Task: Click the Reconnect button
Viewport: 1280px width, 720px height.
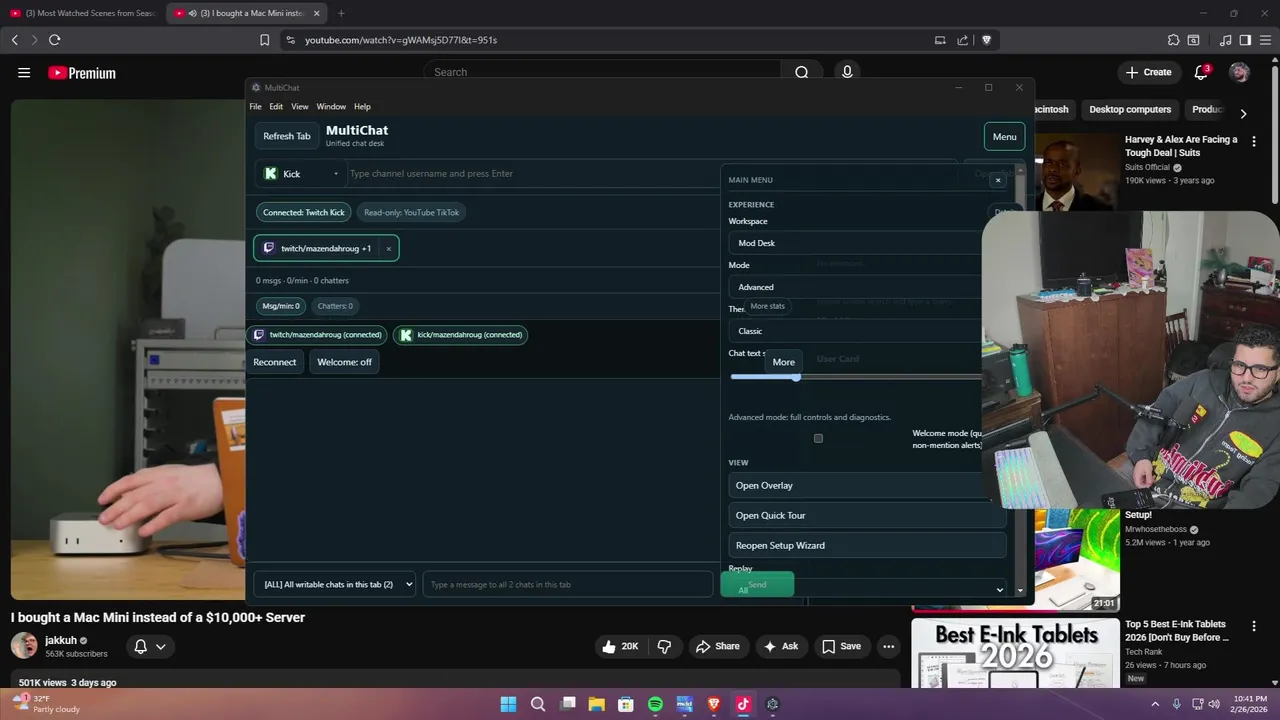Action: 274,362
